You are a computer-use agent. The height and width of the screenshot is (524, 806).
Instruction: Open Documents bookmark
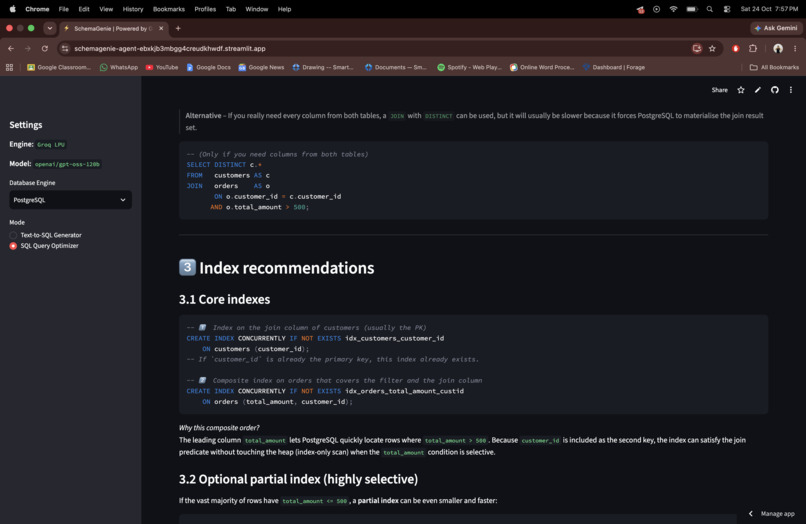point(395,67)
